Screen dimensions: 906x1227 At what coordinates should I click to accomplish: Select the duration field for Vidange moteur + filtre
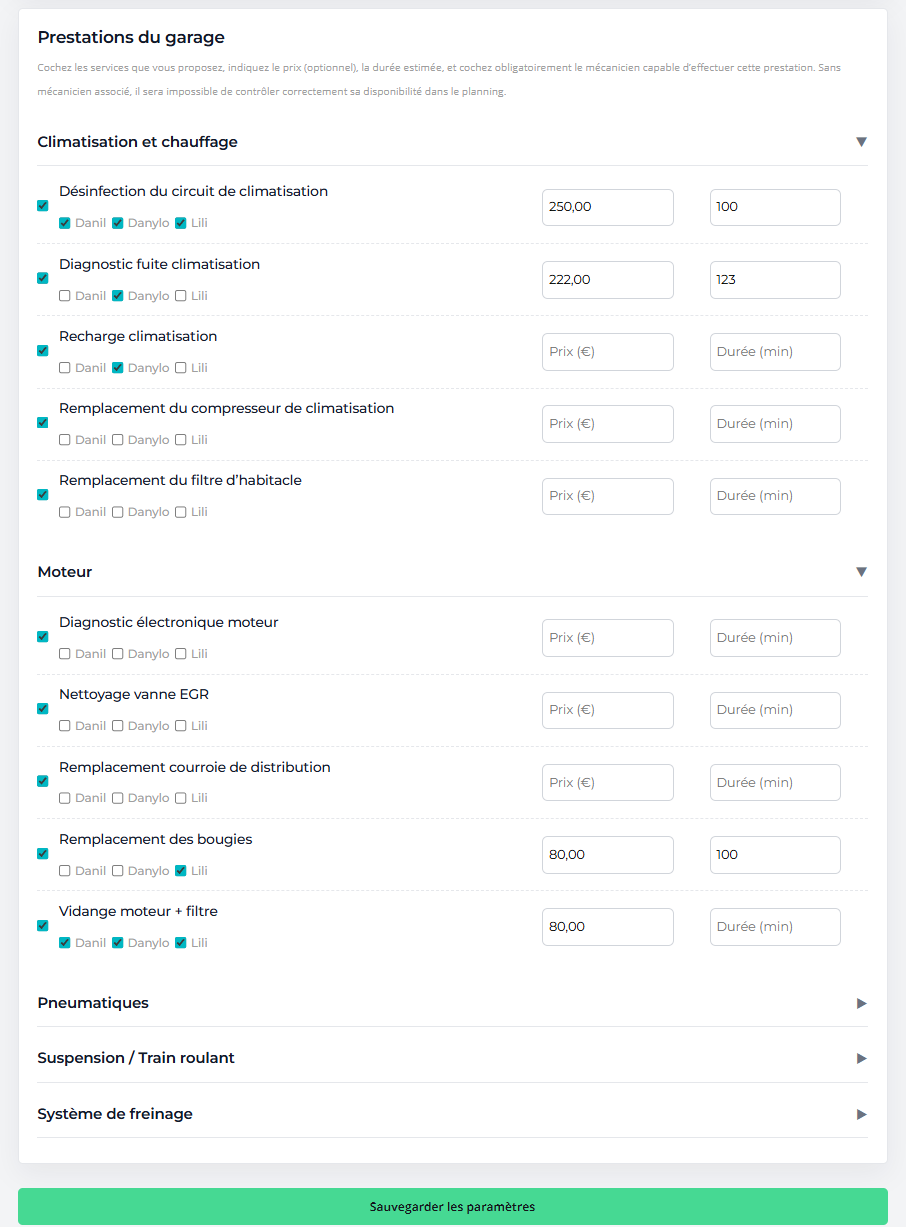click(774, 926)
